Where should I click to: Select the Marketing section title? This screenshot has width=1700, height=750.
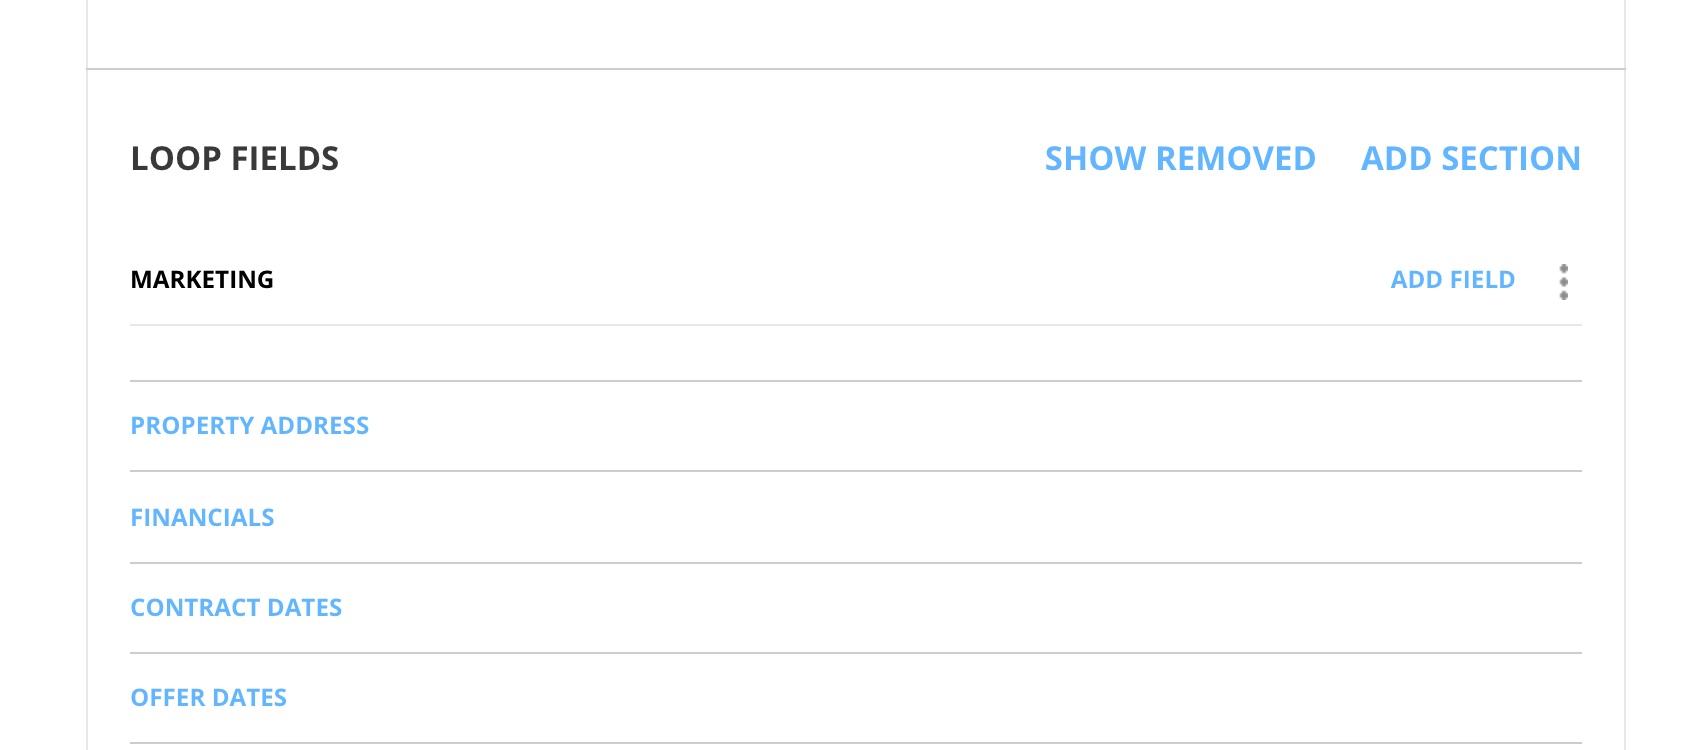point(202,280)
